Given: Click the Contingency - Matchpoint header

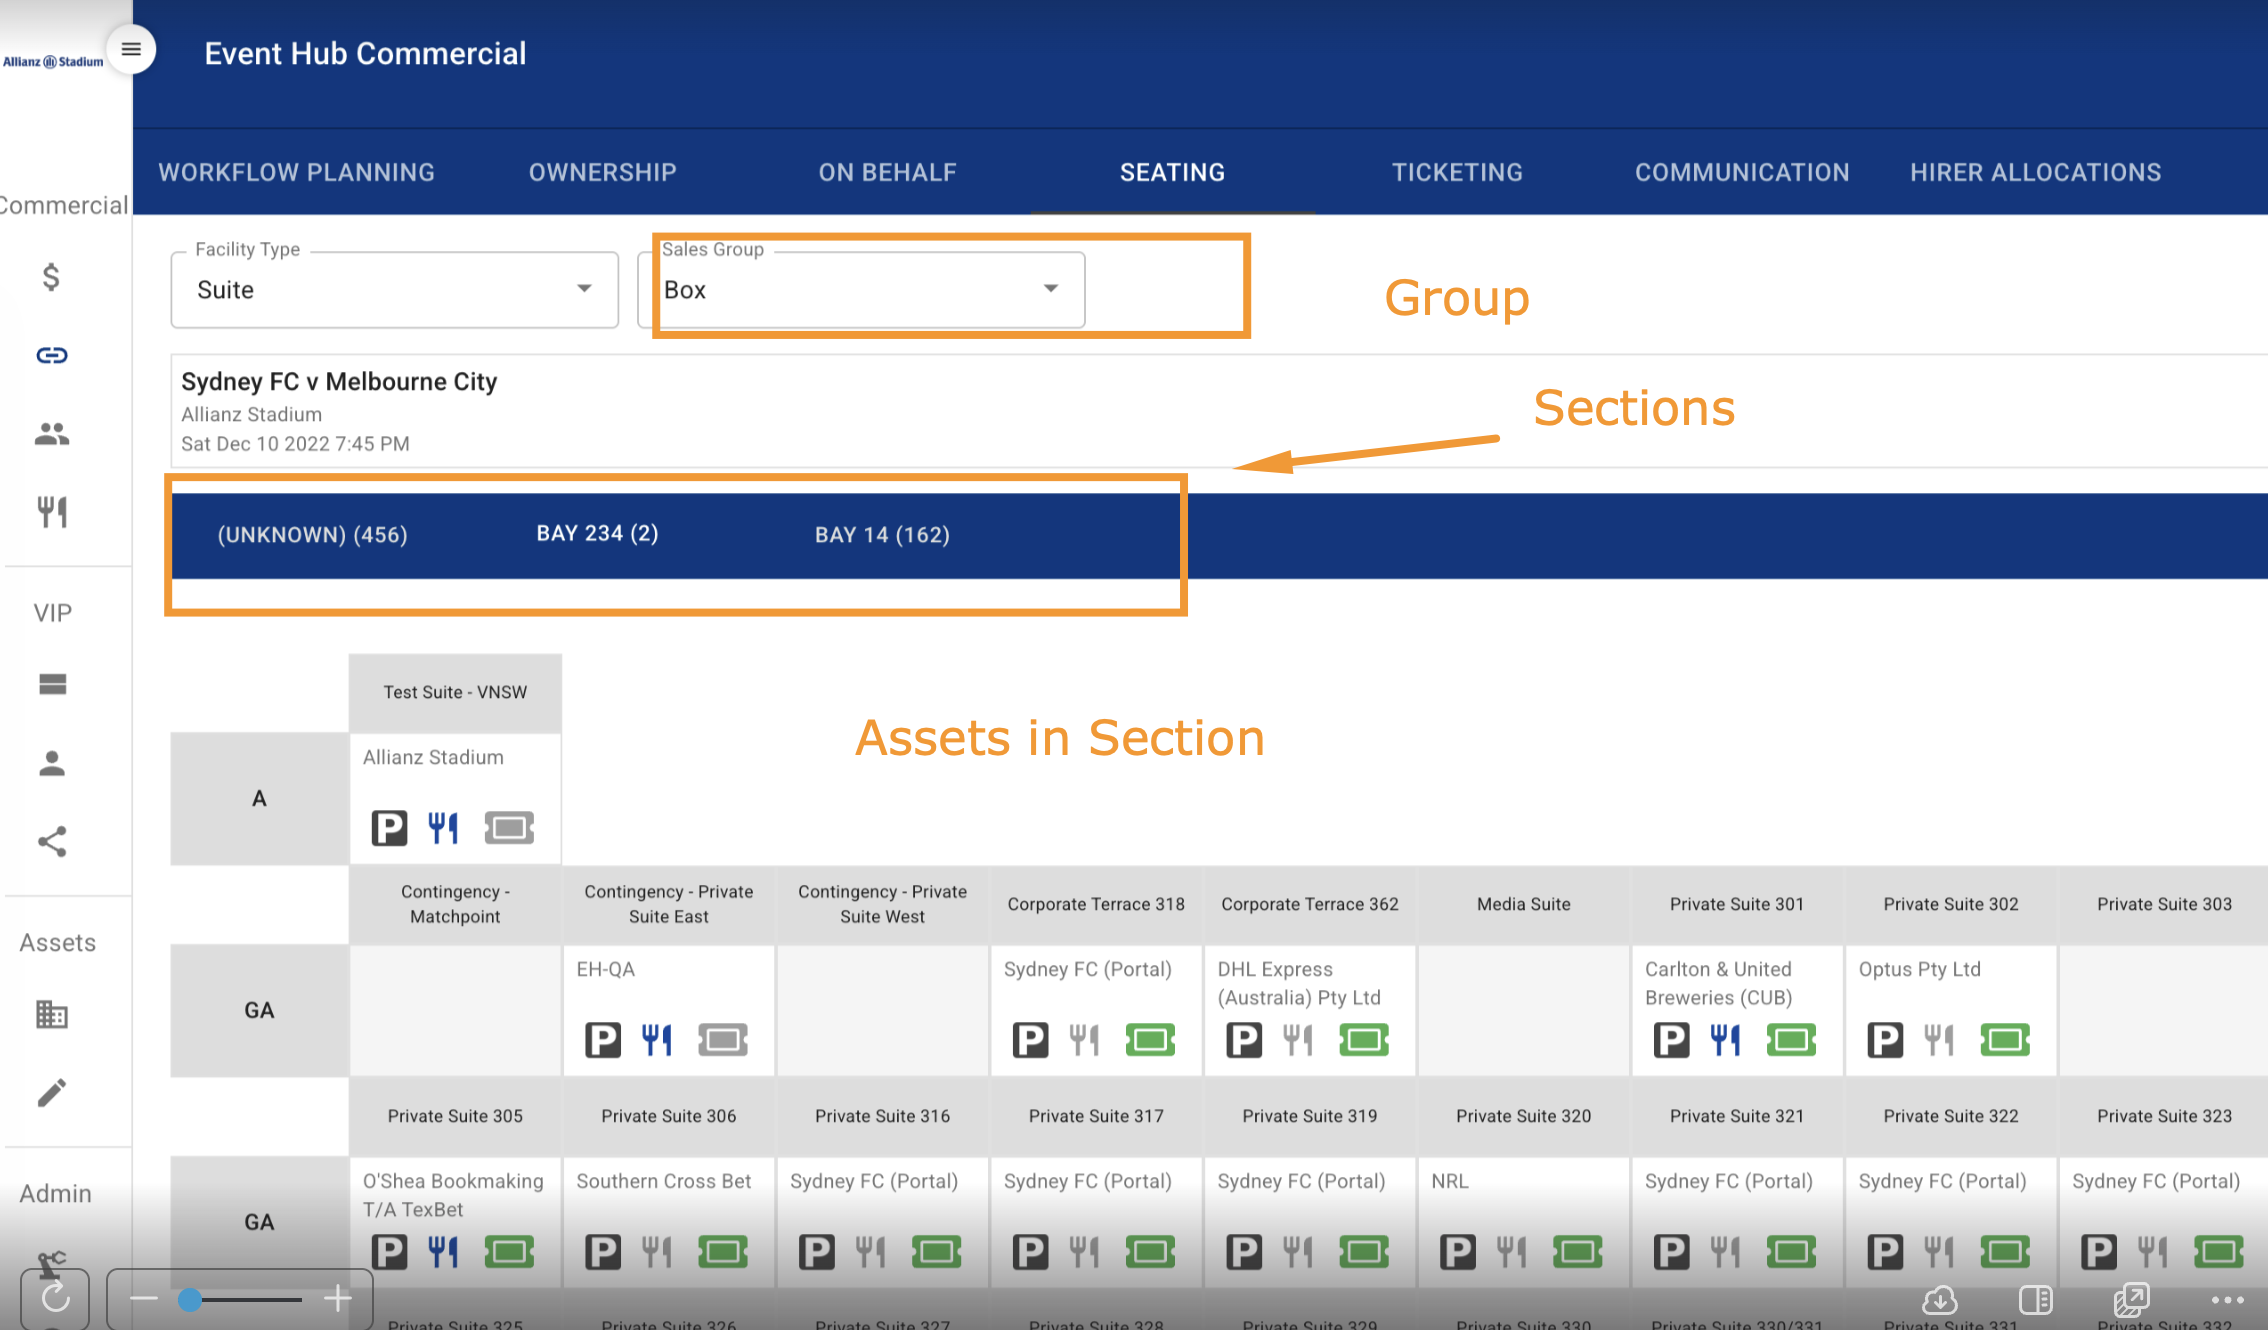Looking at the screenshot, I should (x=455, y=904).
